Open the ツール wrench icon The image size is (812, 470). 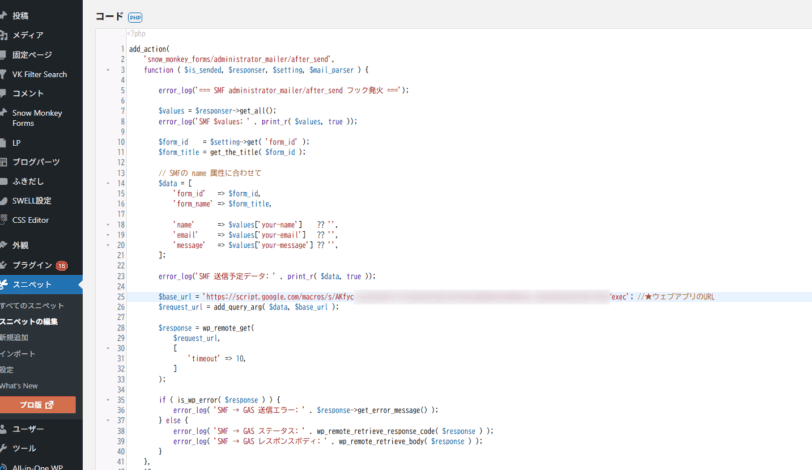pyautogui.click(x=3, y=448)
